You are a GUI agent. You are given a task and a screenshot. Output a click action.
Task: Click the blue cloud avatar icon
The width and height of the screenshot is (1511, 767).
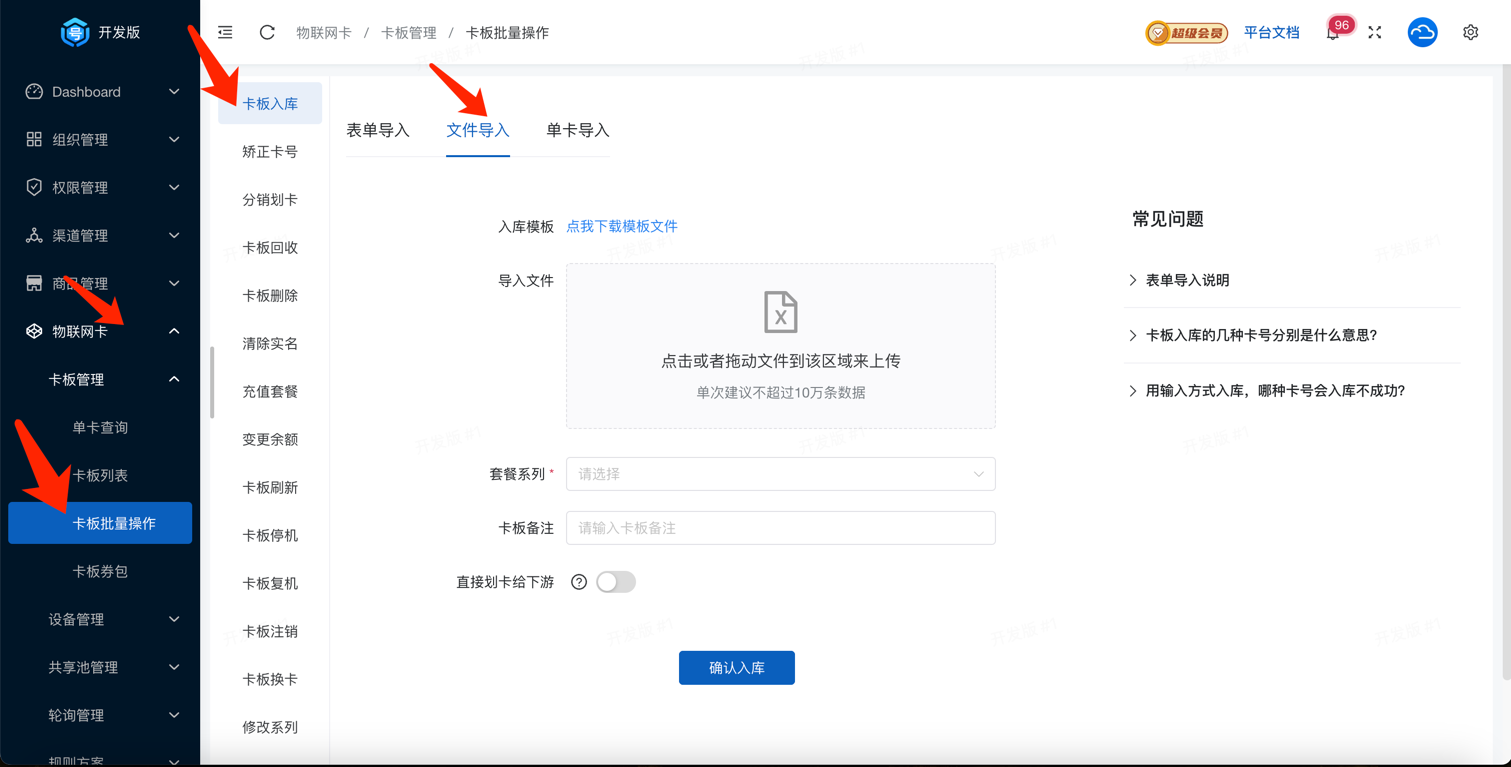click(1422, 33)
